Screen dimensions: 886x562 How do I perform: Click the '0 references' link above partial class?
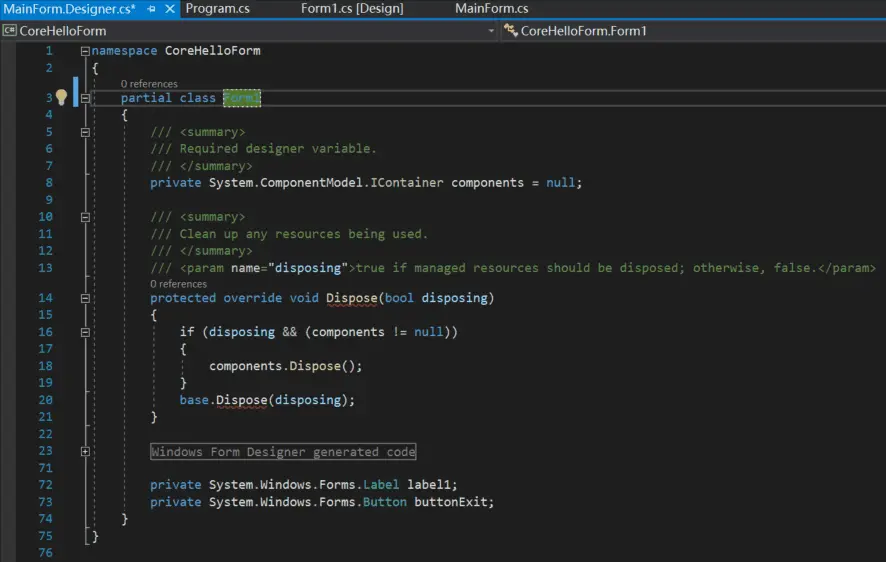(x=149, y=84)
